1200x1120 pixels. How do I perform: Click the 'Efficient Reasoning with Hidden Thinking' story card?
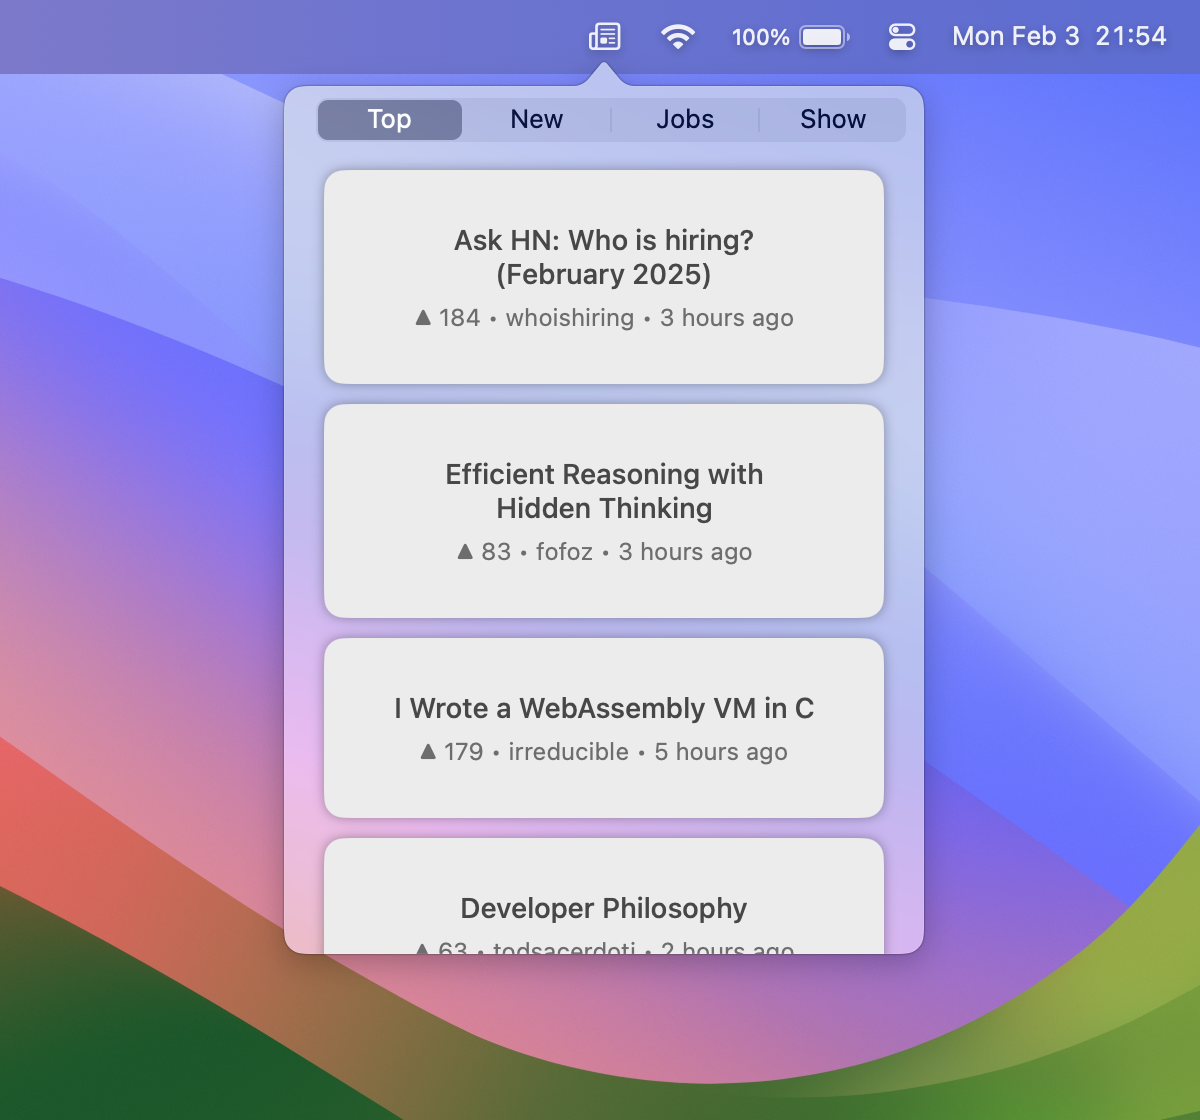(x=603, y=491)
